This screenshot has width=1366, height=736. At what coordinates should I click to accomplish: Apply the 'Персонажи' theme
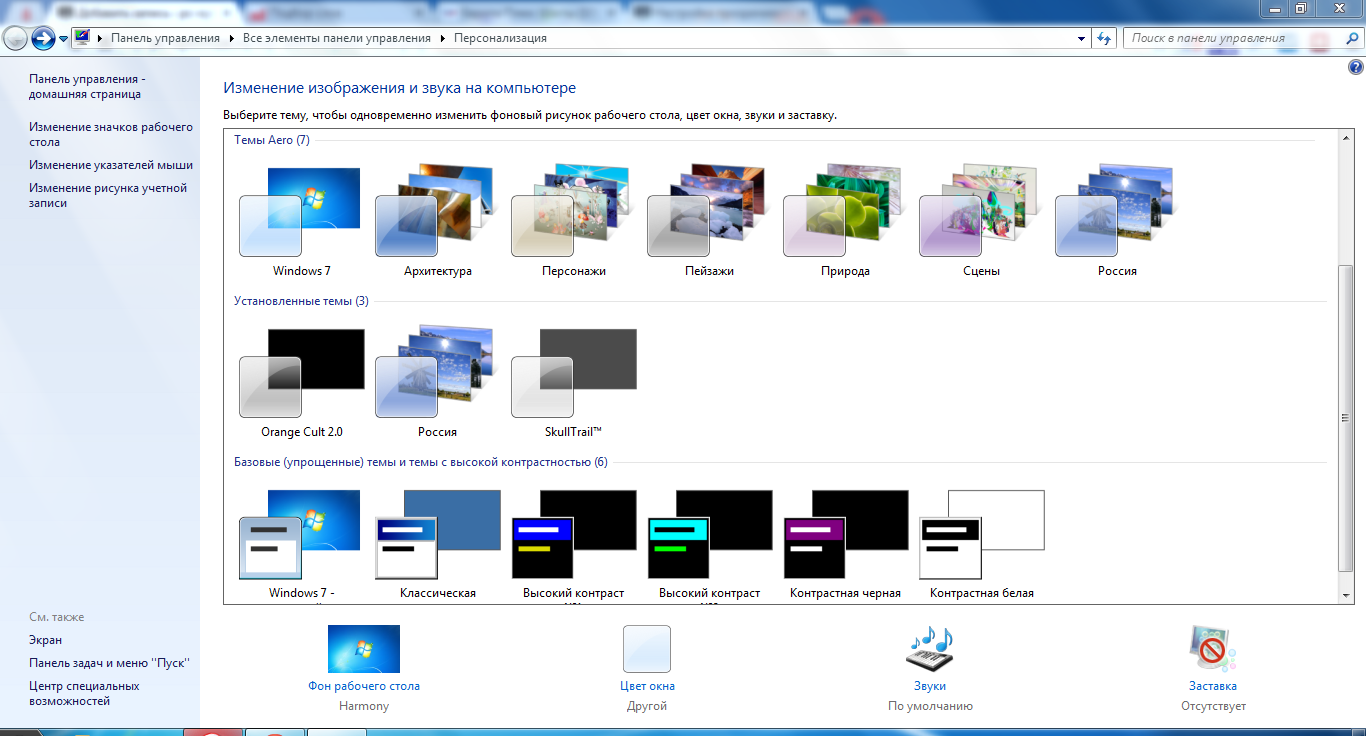[x=573, y=222]
